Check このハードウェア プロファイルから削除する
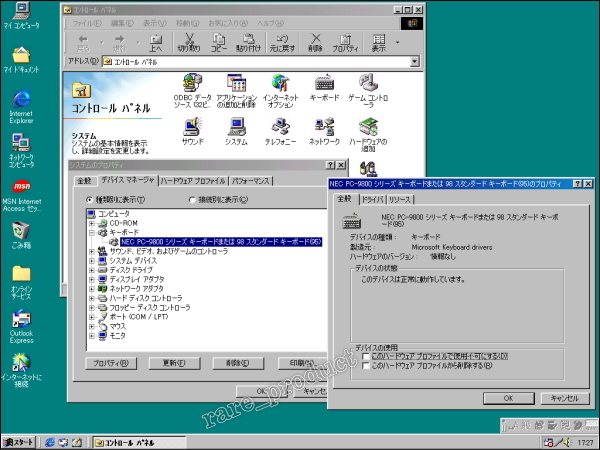Viewport: 600px width, 450px height. click(x=366, y=366)
